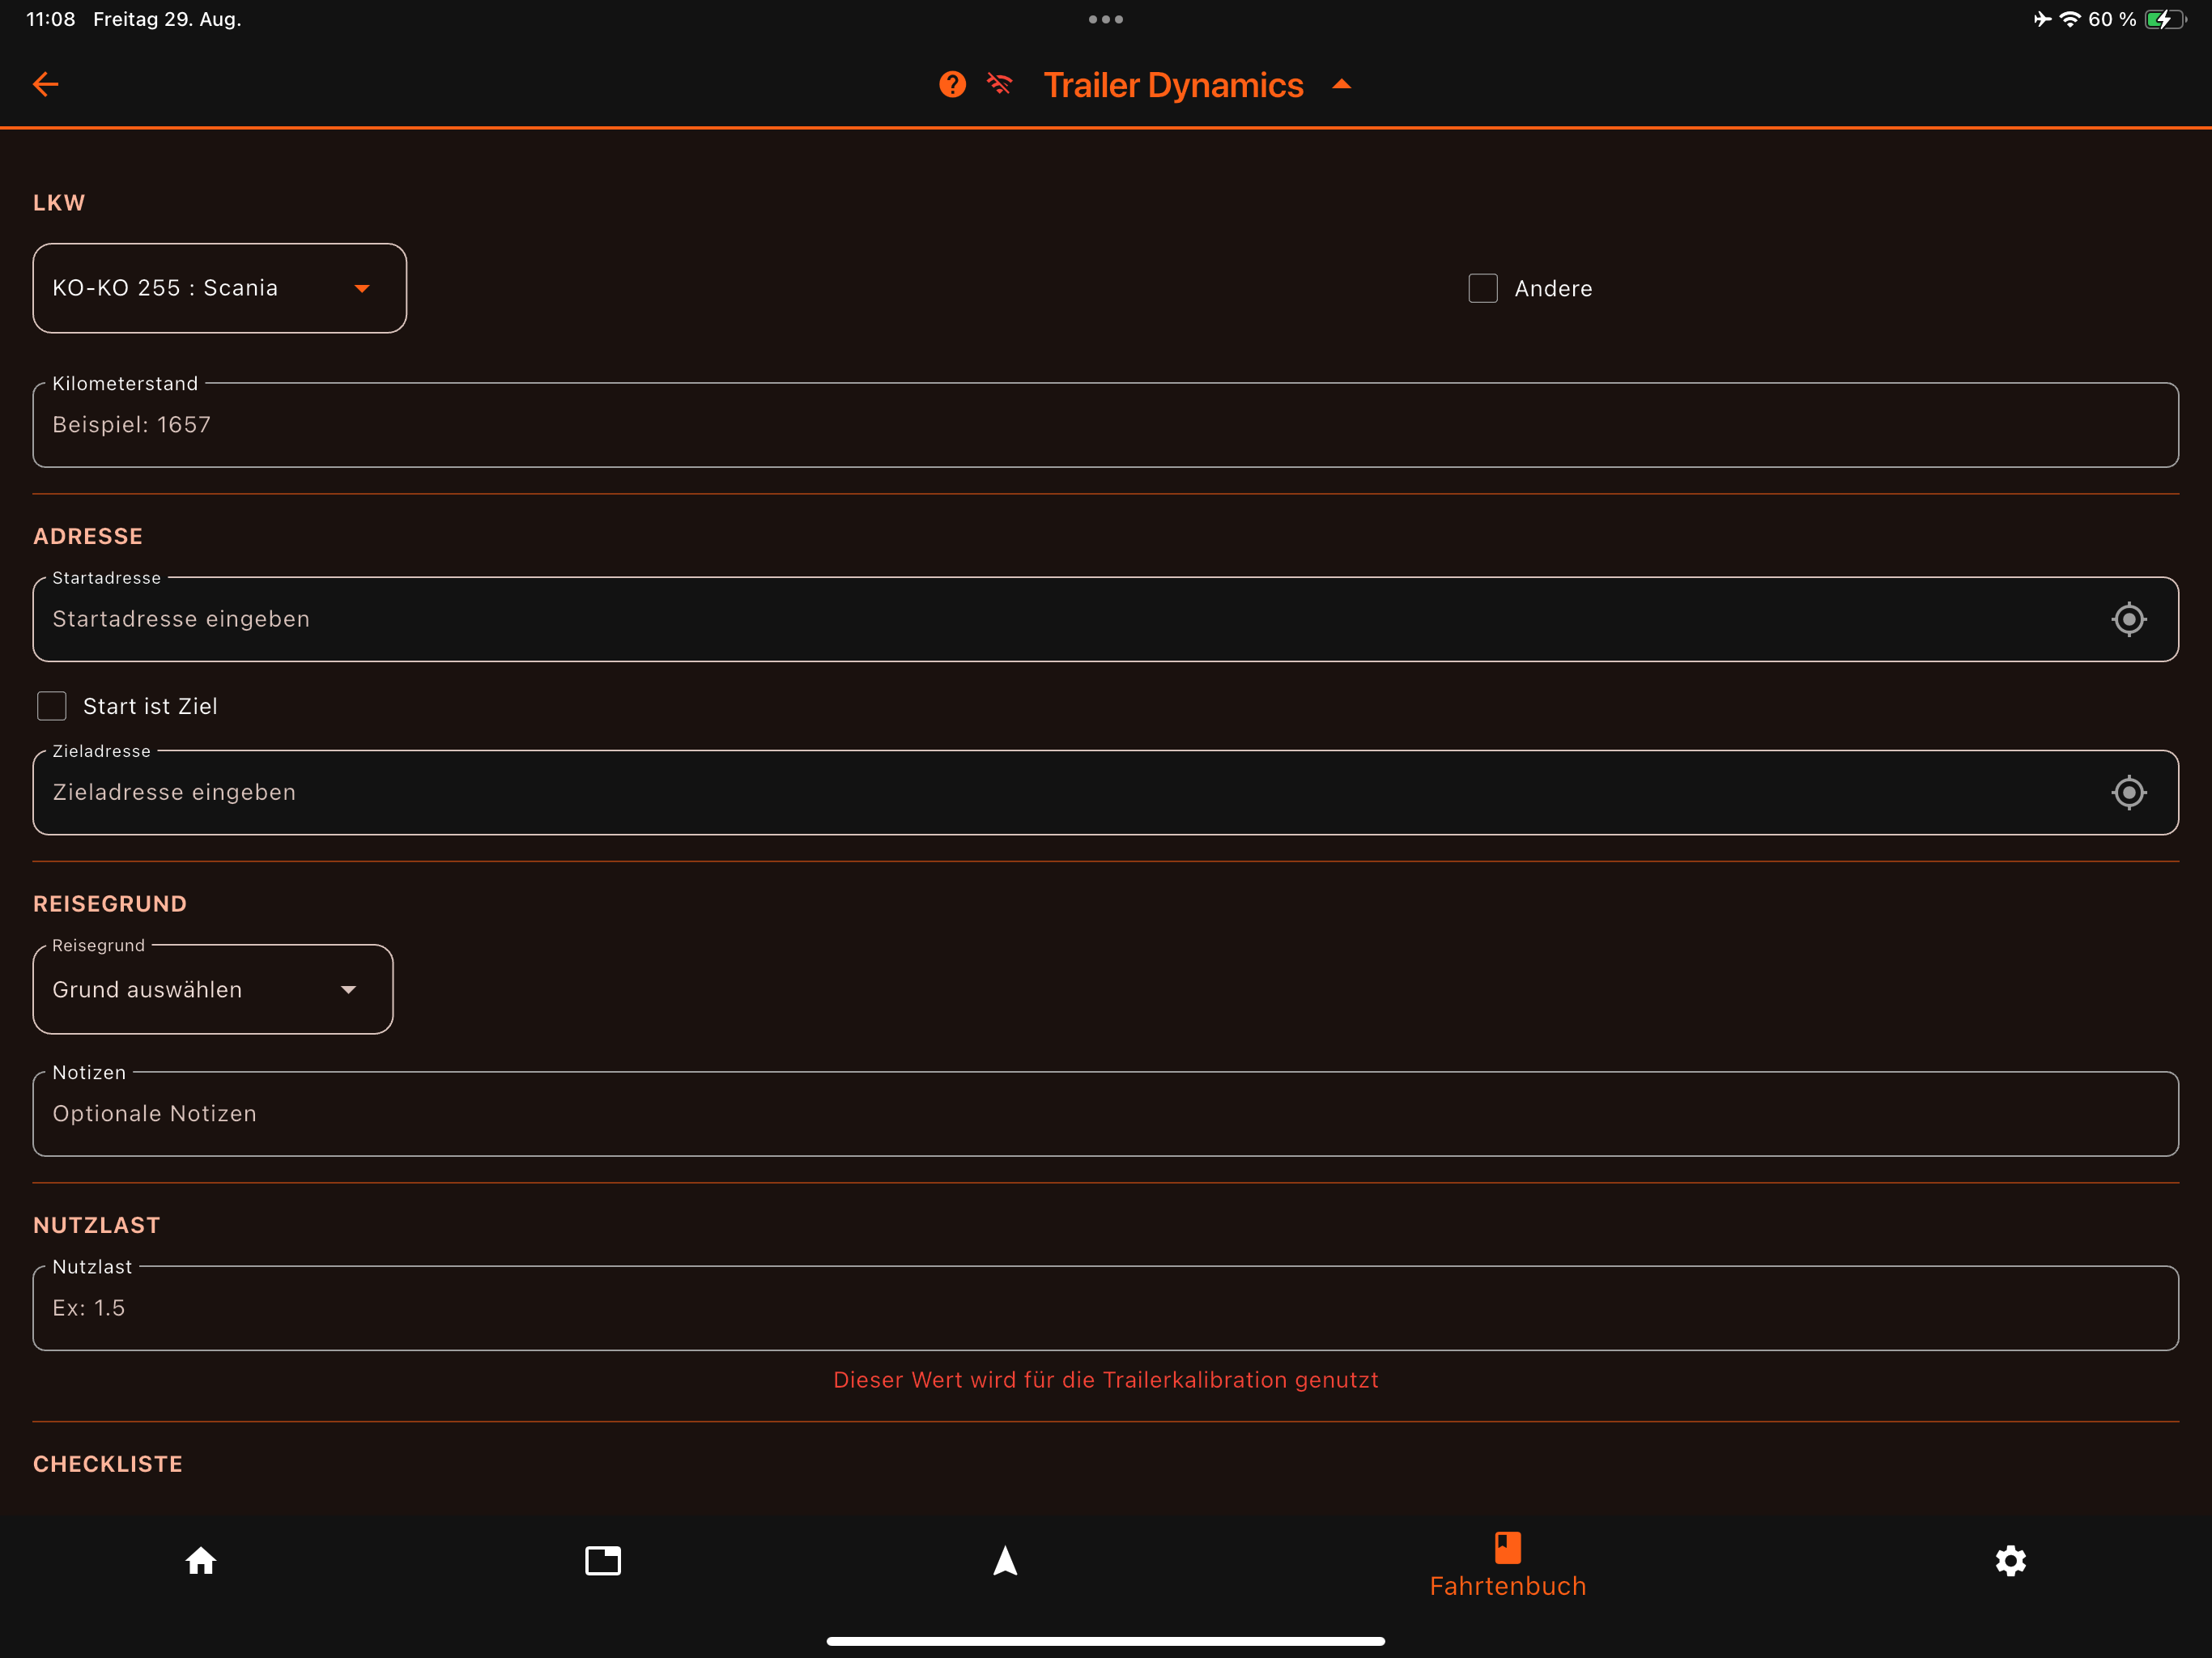Viewport: 2212px width, 1658px height.
Task: Go to the Home tab
Action: (x=201, y=1561)
